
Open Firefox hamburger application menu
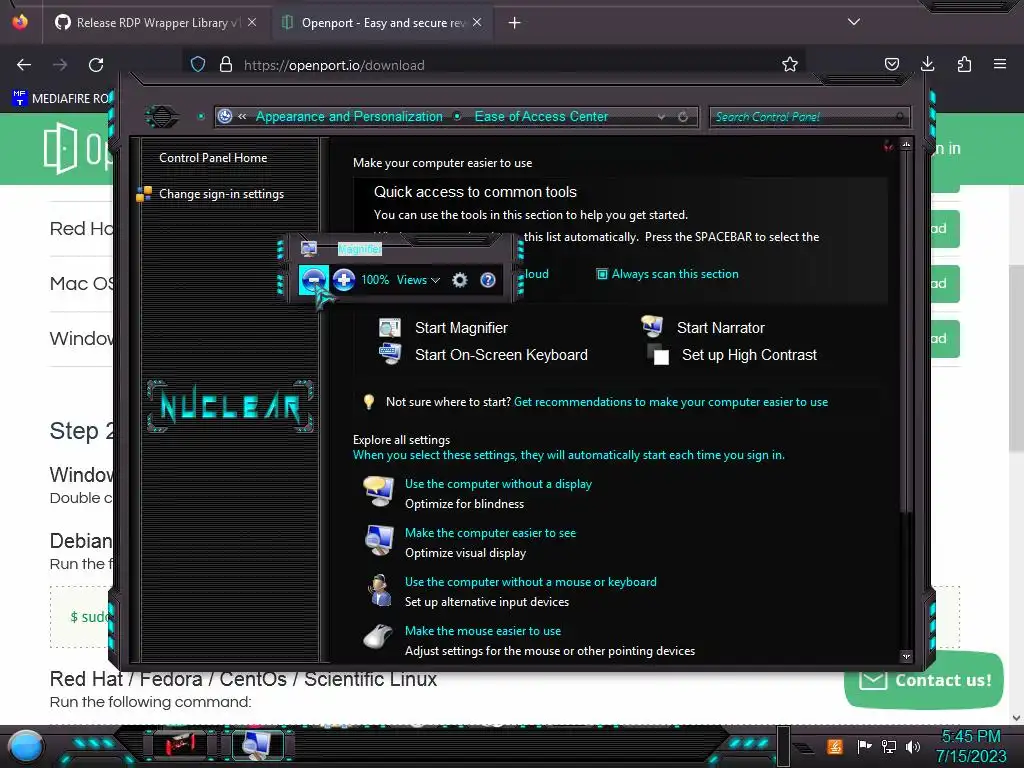(1000, 65)
